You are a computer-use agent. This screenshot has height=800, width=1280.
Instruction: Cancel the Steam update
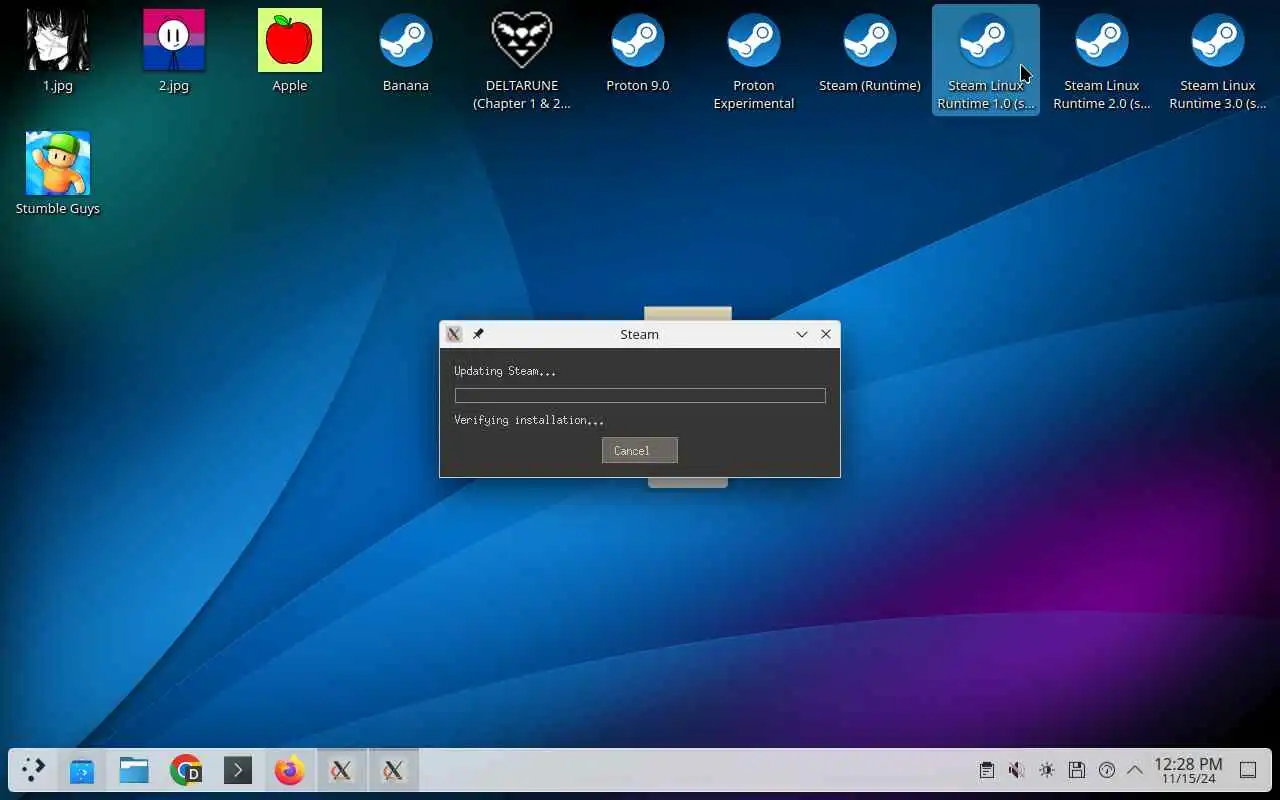coord(640,450)
